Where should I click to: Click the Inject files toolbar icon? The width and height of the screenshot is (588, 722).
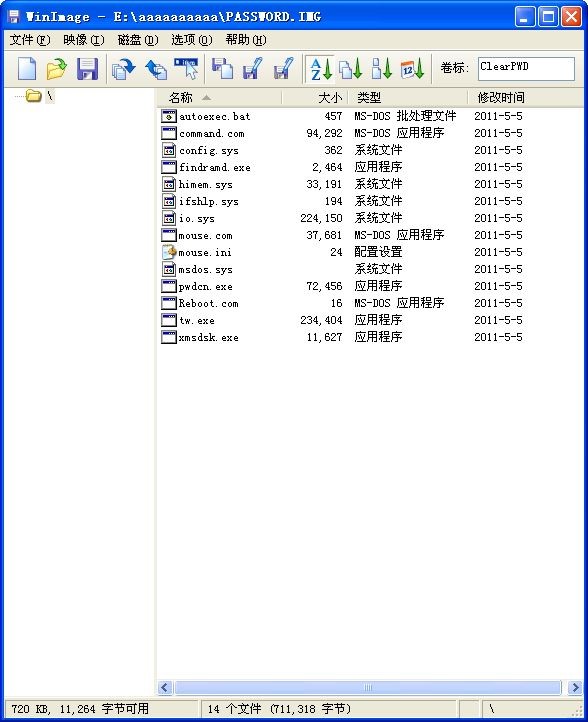222,69
